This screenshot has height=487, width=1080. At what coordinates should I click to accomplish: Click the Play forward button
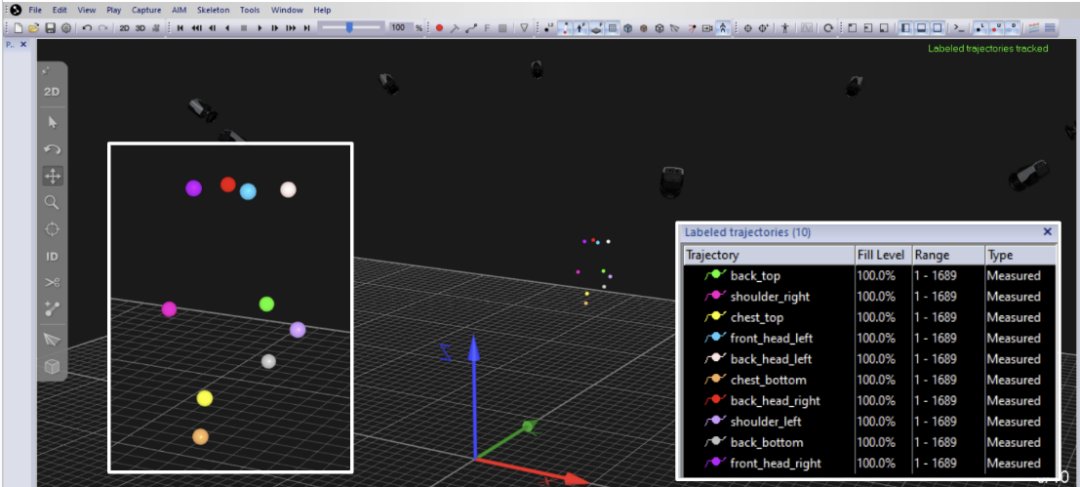click(260, 28)
